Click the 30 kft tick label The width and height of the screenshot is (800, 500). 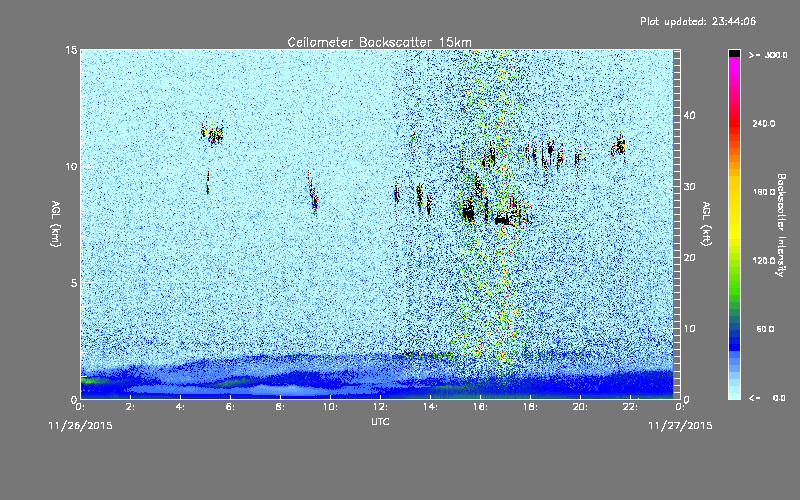tap(689, 186)
